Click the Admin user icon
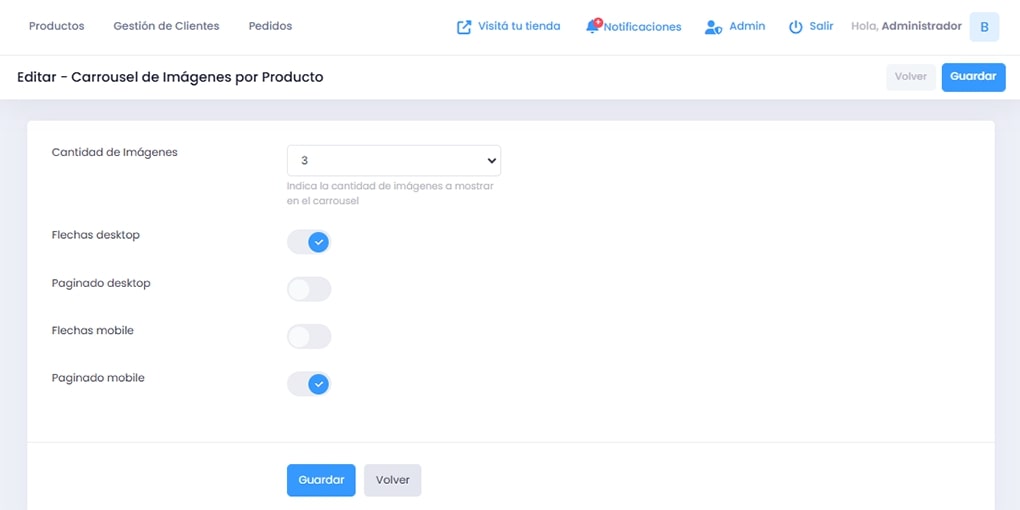Screen dimensions: 1020x510 click(713, 27)
